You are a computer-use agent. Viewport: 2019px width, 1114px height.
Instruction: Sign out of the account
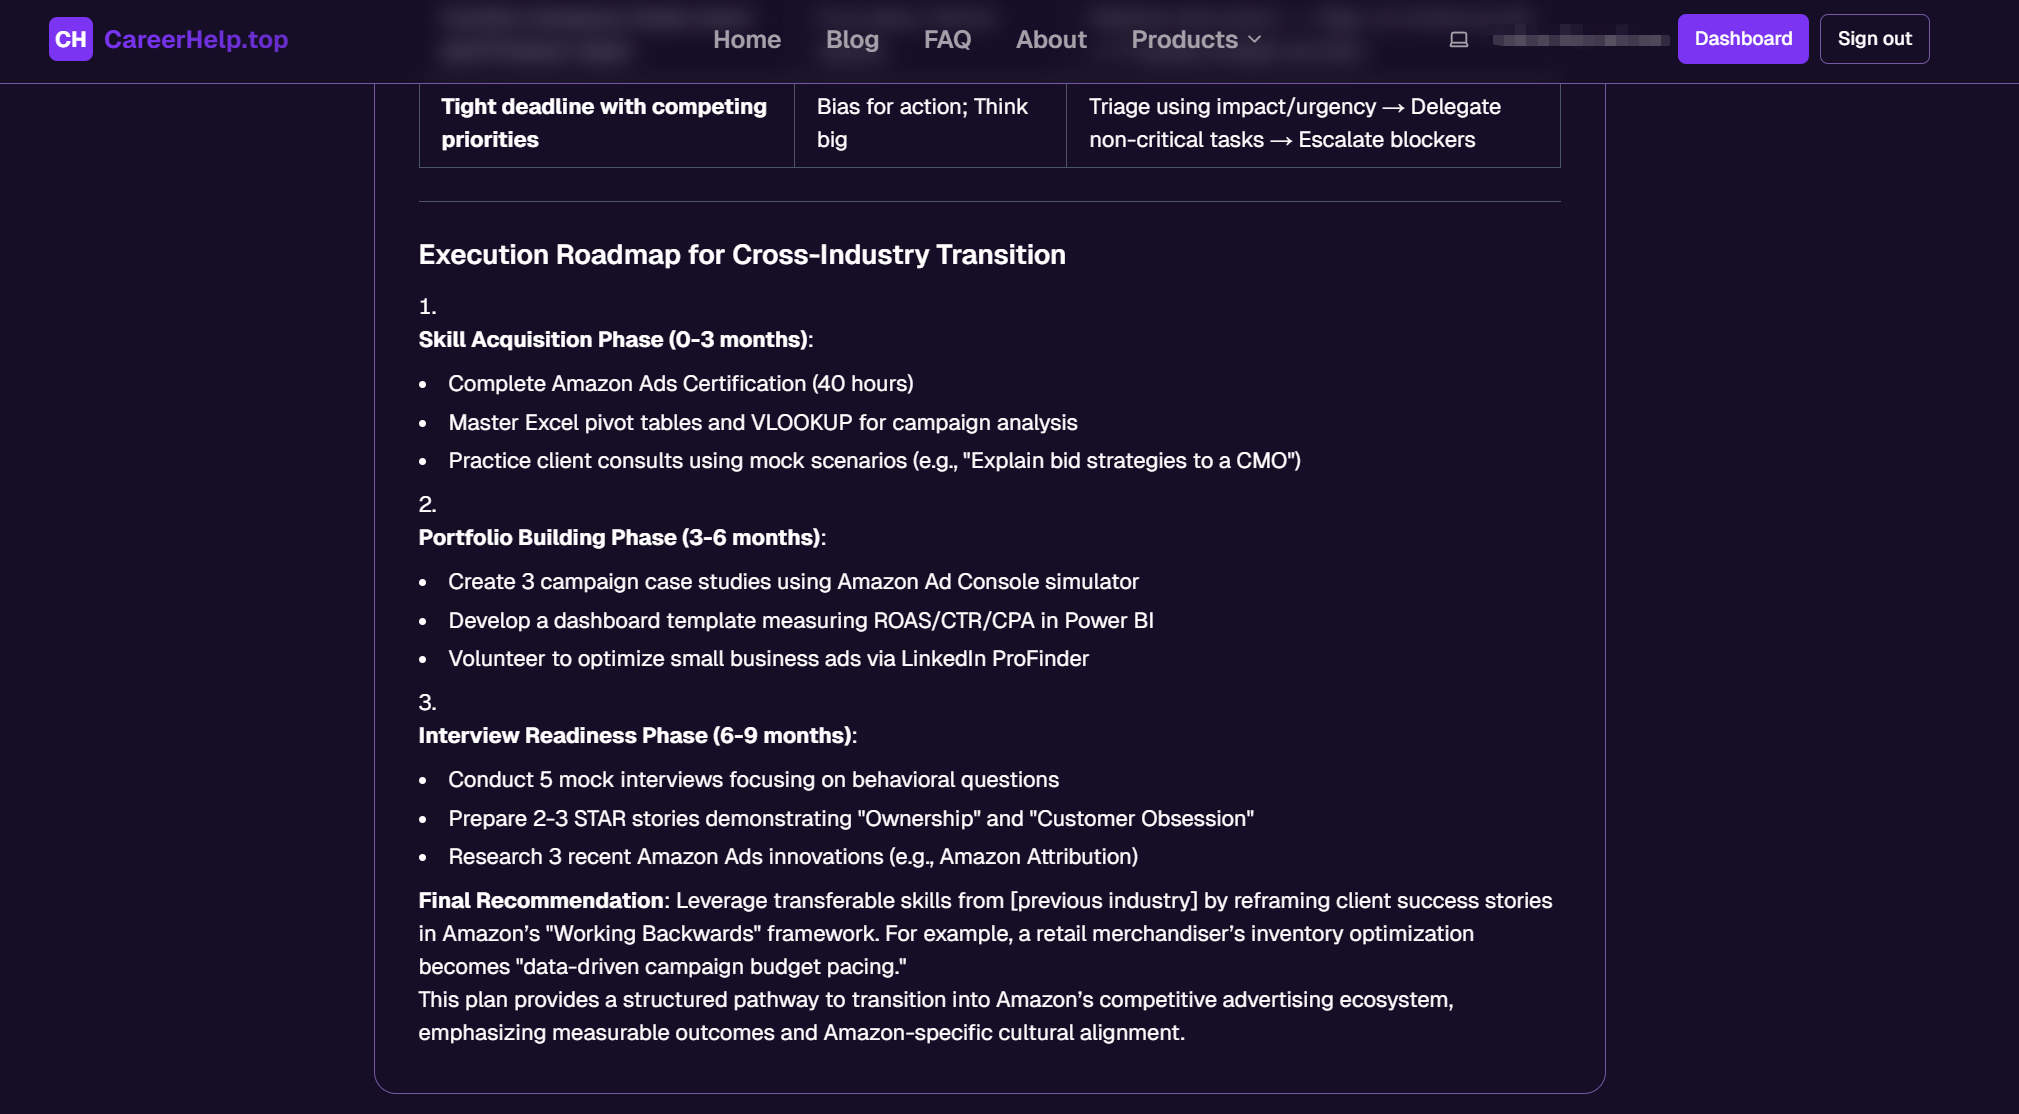click(1874, 39)
